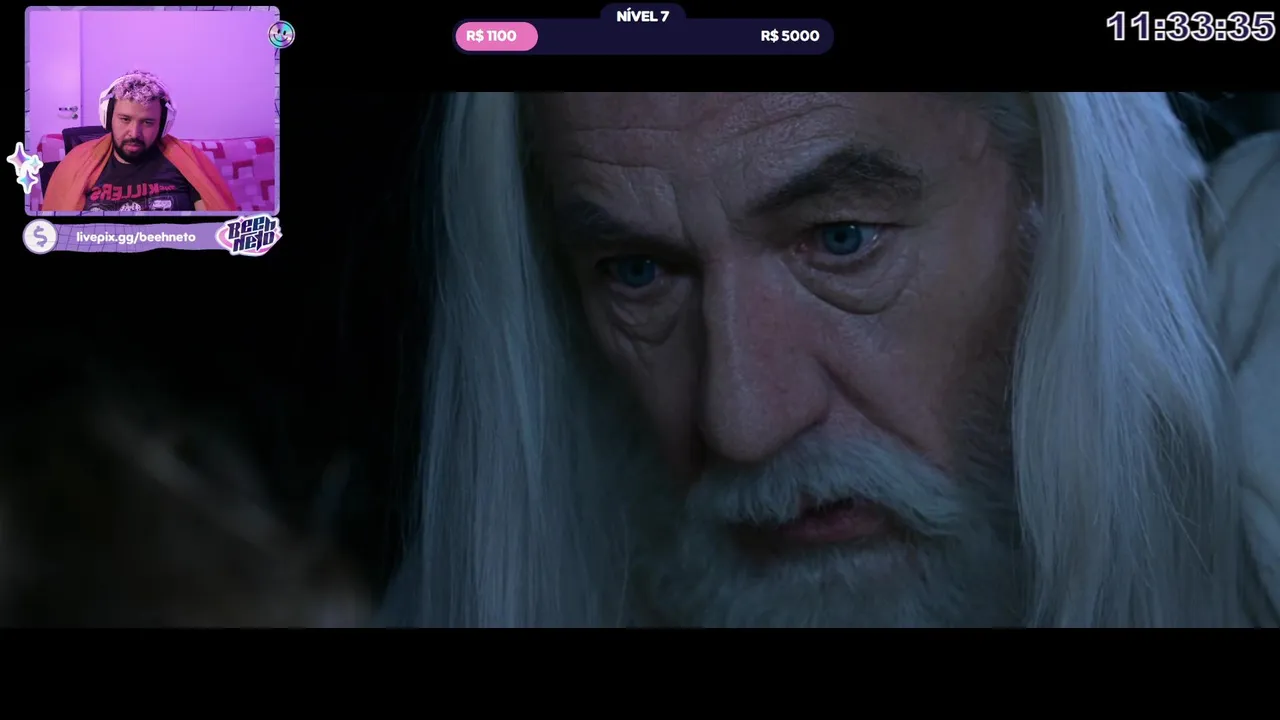
Task: Click the NÍVEL 7 level label
Action: point(642,16)
